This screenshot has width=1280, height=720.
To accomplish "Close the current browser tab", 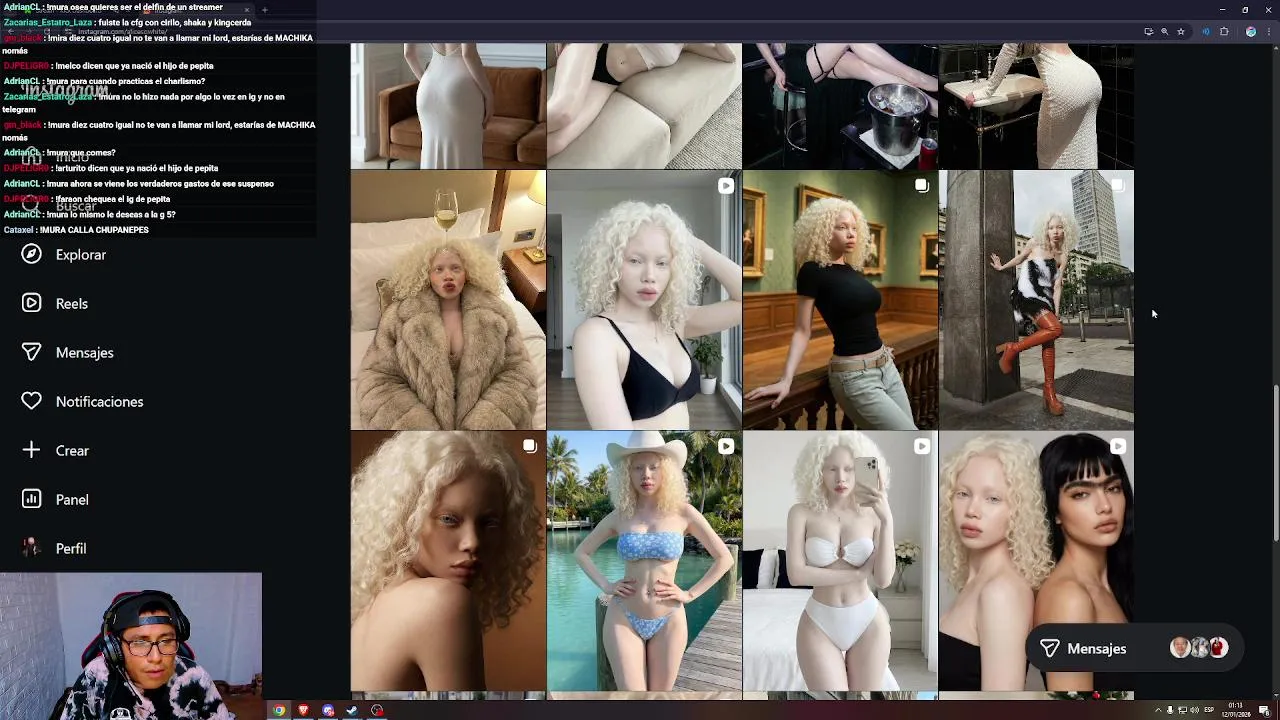I will (x=247, y=10).
